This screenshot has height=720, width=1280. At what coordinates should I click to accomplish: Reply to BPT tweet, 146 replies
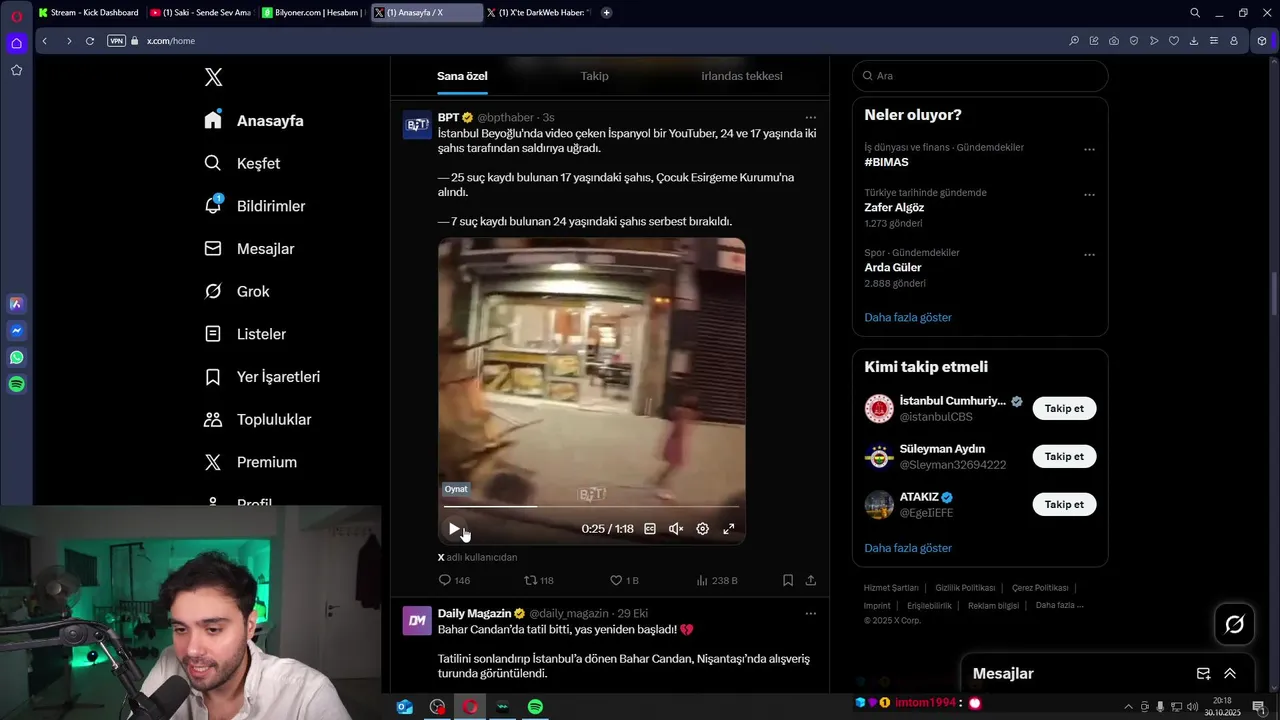[x=454, y=580]
